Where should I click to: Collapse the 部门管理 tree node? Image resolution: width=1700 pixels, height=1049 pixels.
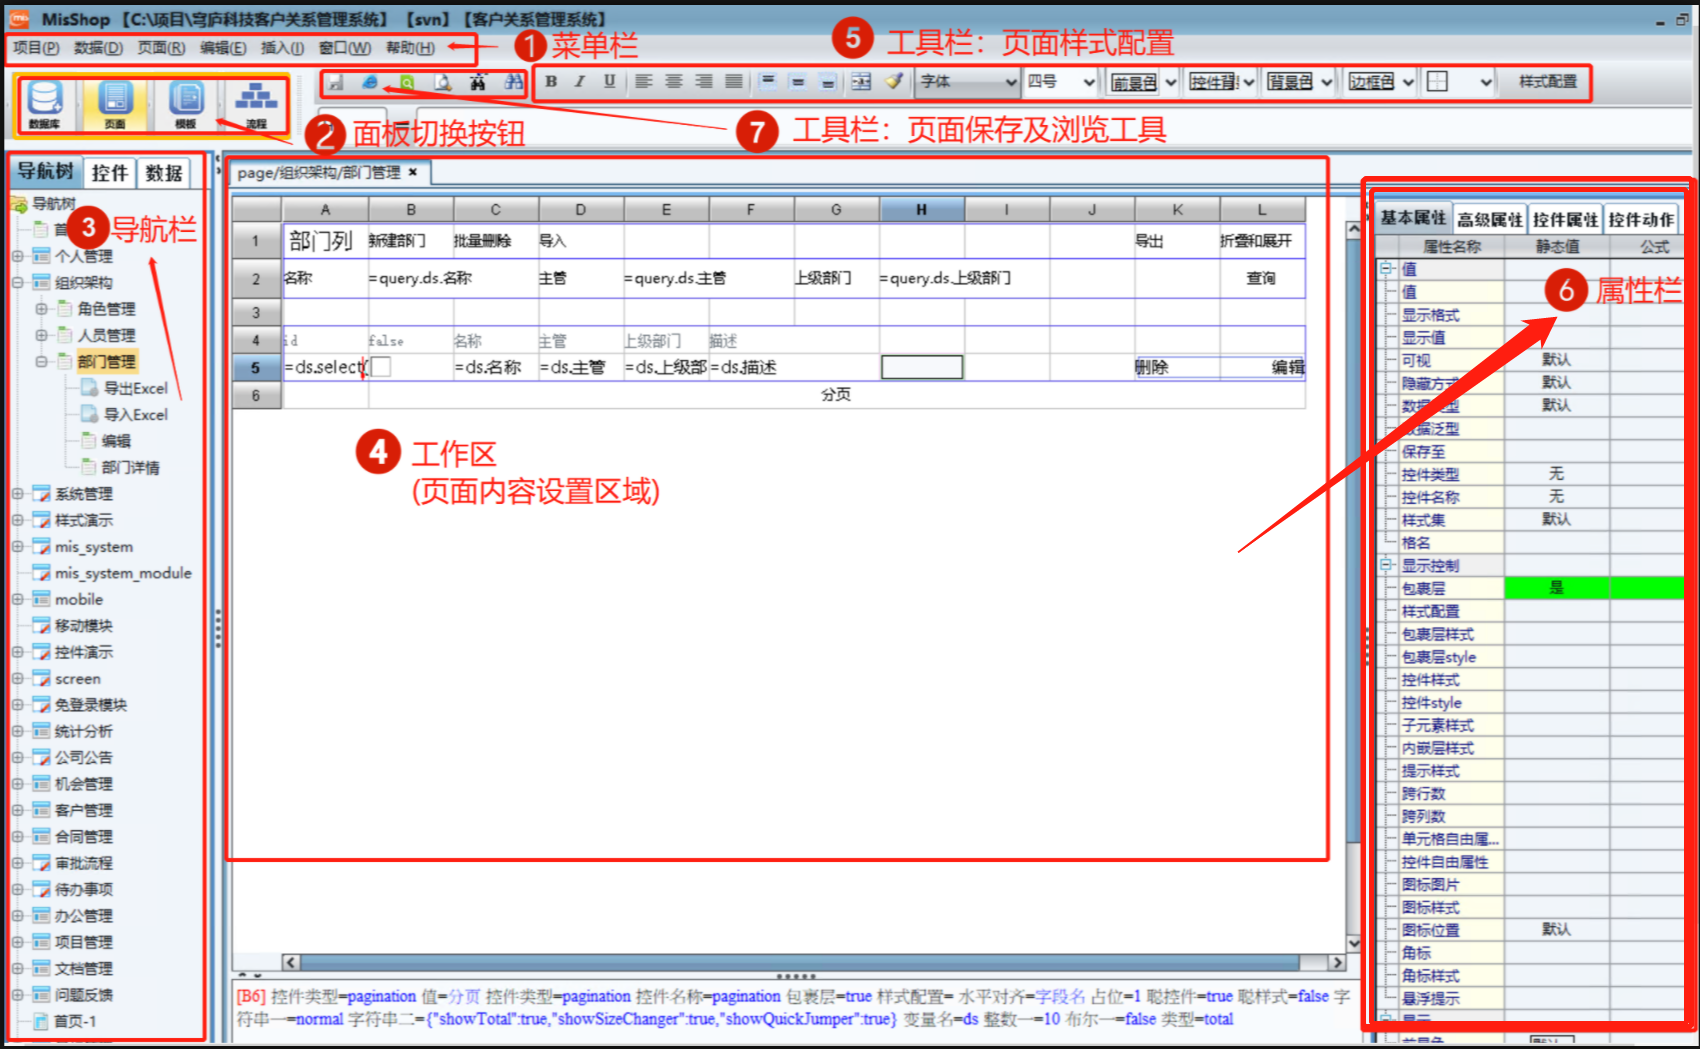click(x=41, y=361)
